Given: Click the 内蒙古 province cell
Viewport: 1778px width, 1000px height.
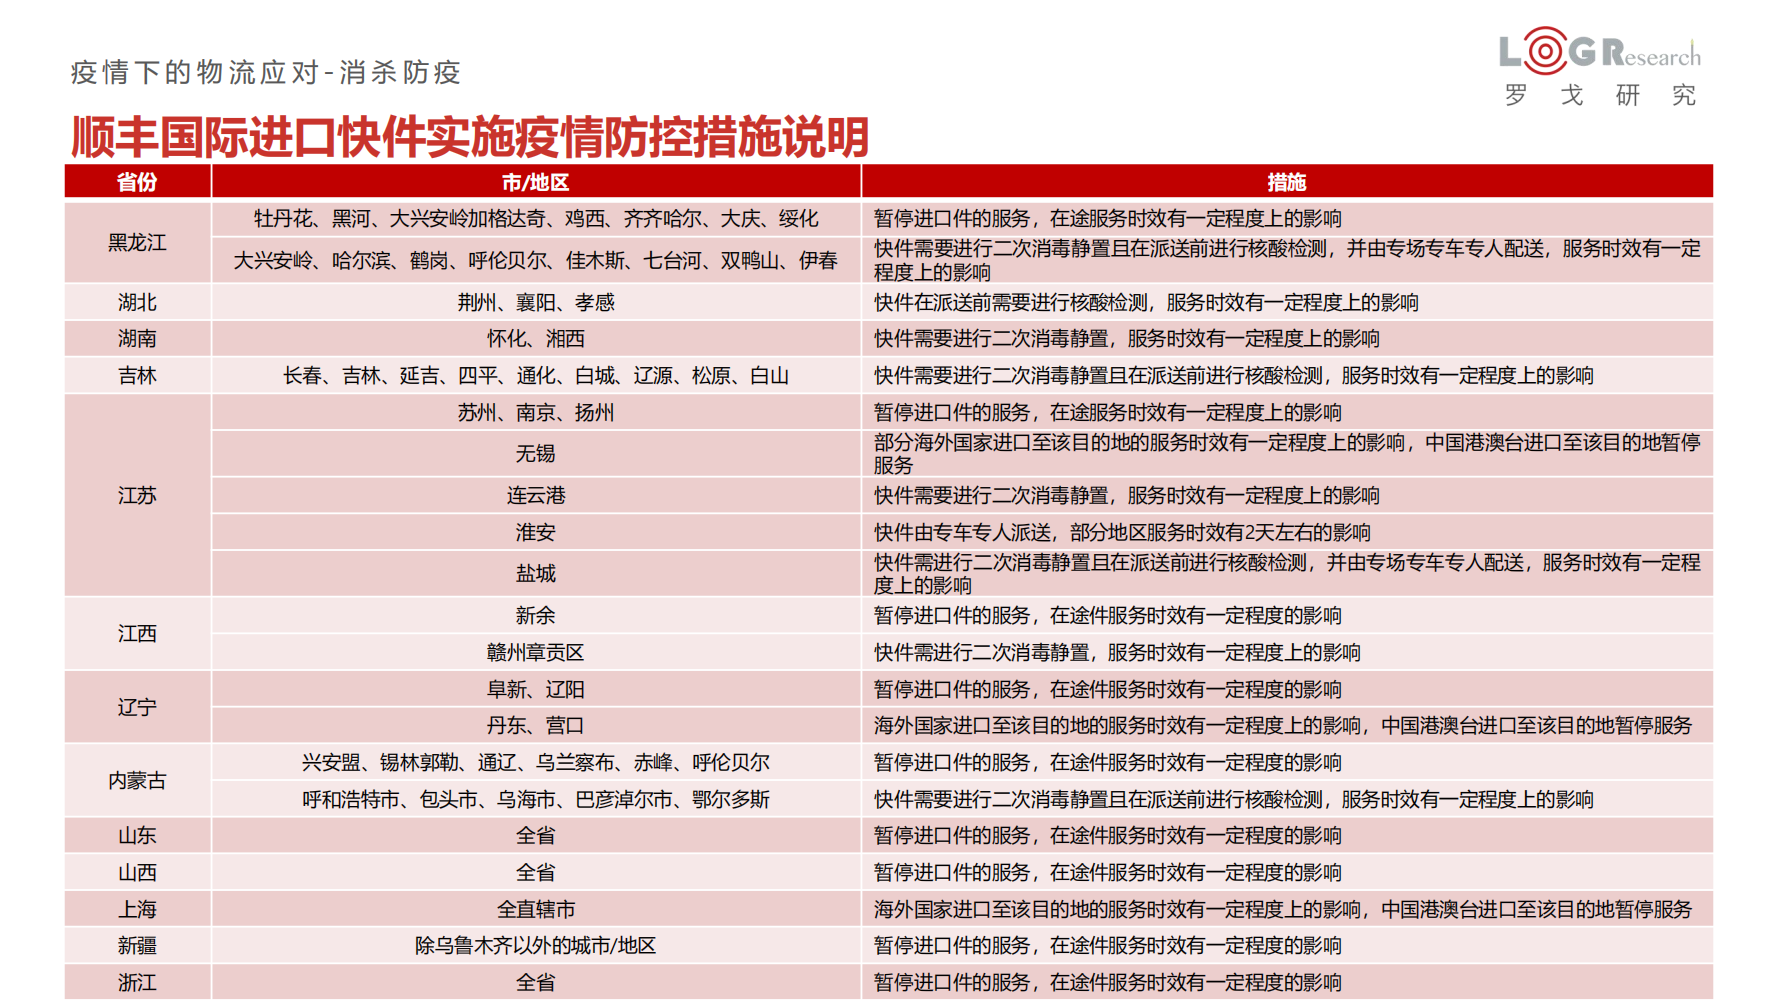Looking at the screenshot, I should (138, 780).
